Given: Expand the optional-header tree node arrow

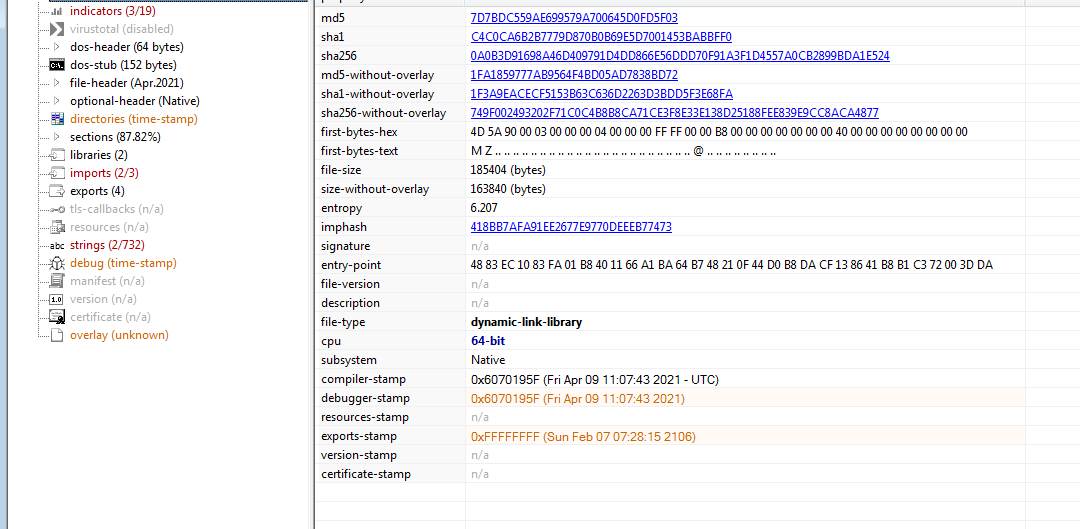Looking at the screenshot, I should [57, 101].
